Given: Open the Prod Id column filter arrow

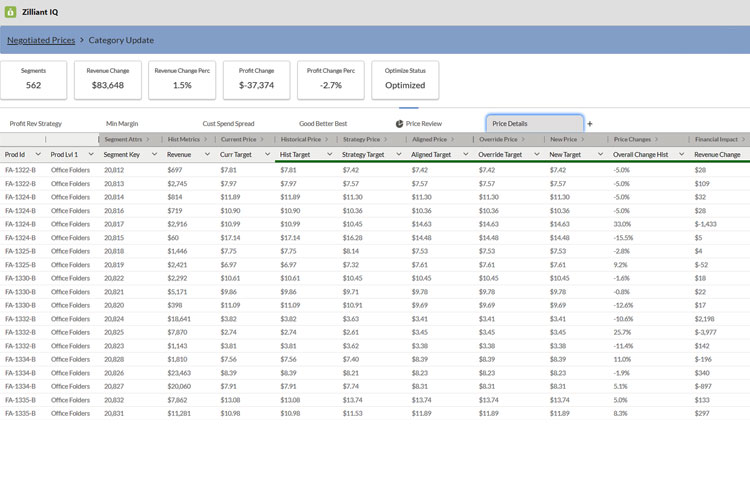Looking at the screenshot, I should (x=38, y=155).
